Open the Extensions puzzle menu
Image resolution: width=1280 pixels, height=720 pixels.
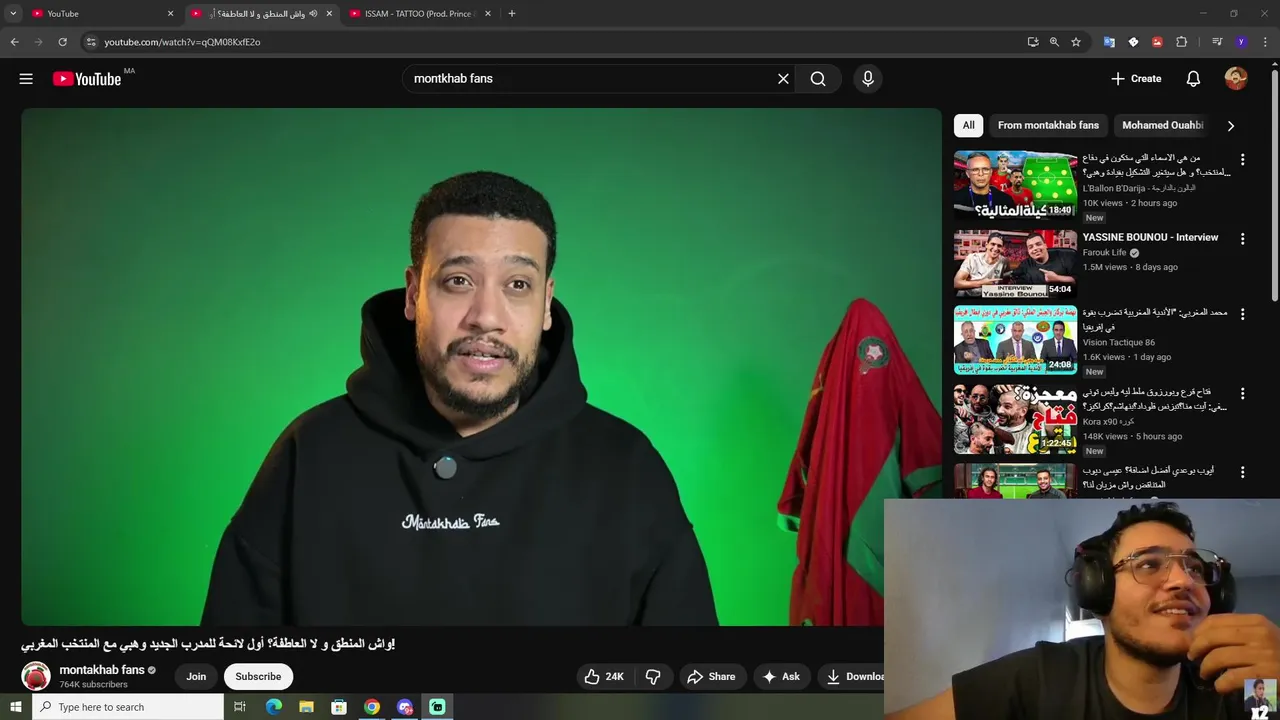(1181, 42)
